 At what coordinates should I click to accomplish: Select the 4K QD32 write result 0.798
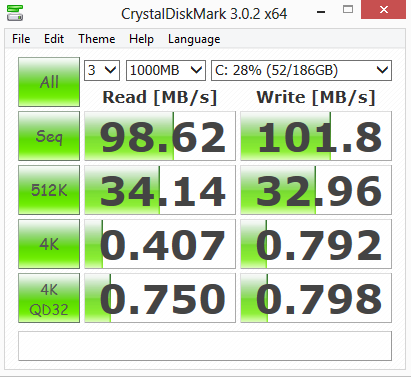point(316,298)
